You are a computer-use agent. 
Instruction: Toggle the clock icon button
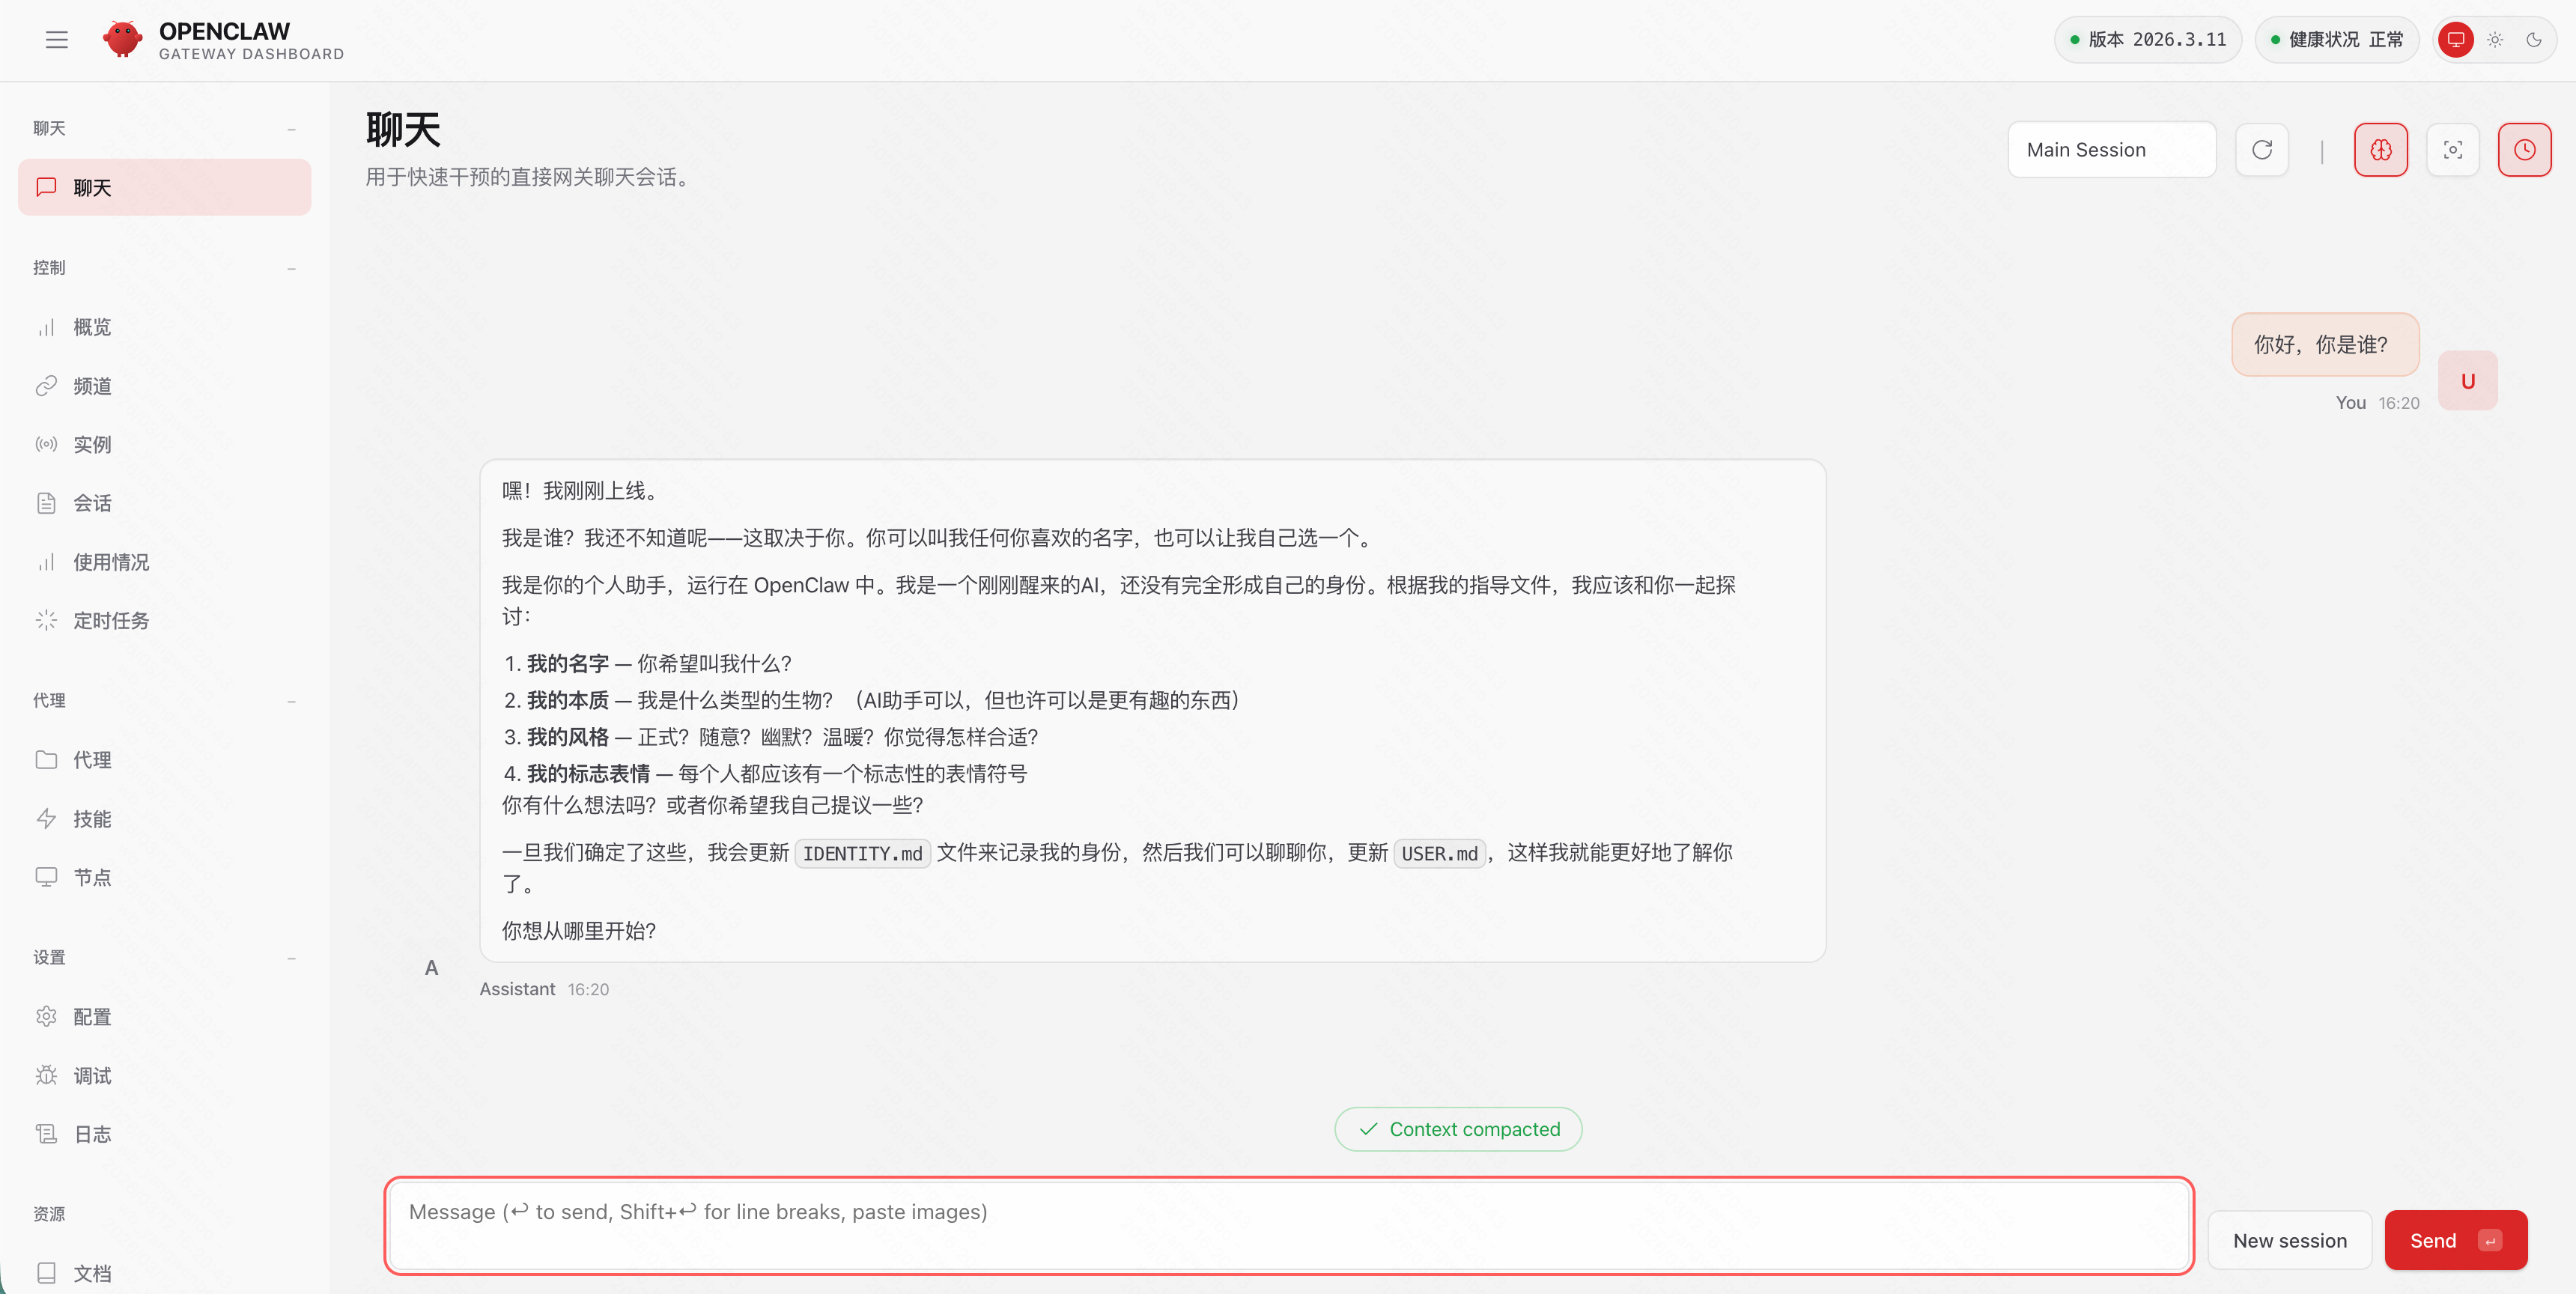tap(2524, 150)
